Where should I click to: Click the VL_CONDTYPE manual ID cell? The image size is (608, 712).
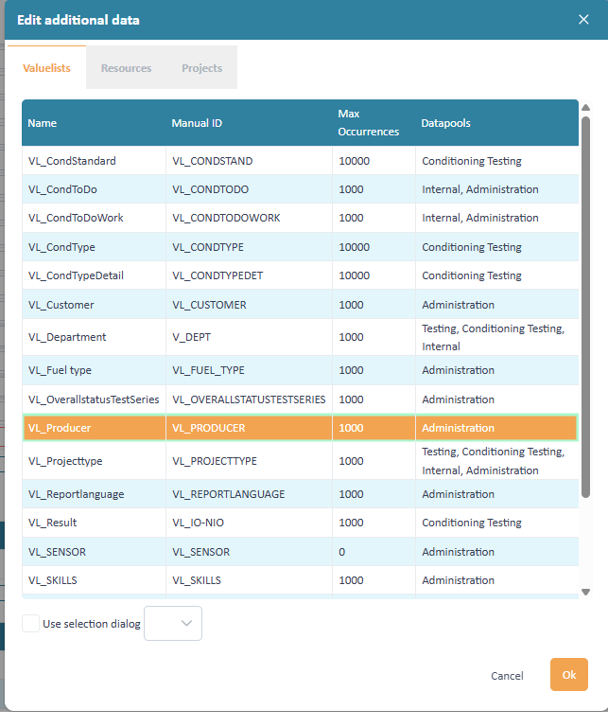pos(249,247)
